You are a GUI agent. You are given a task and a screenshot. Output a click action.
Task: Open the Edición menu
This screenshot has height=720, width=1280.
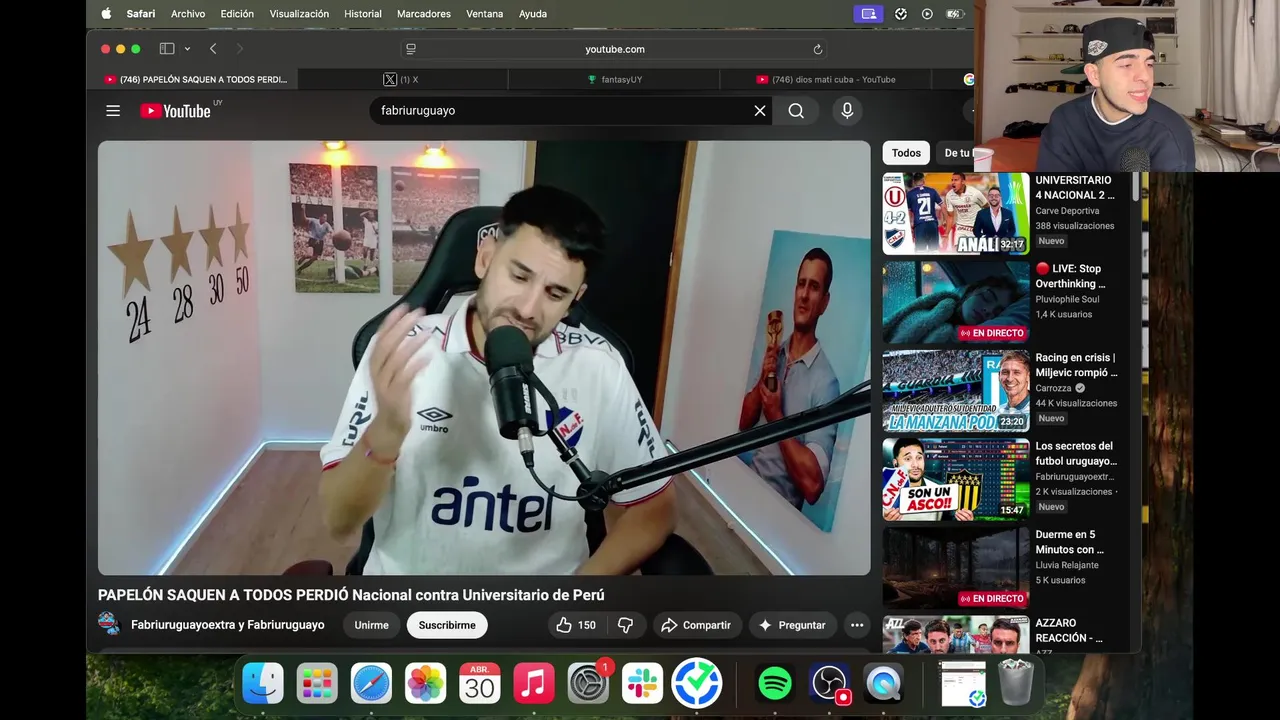[x=237, y=14]
